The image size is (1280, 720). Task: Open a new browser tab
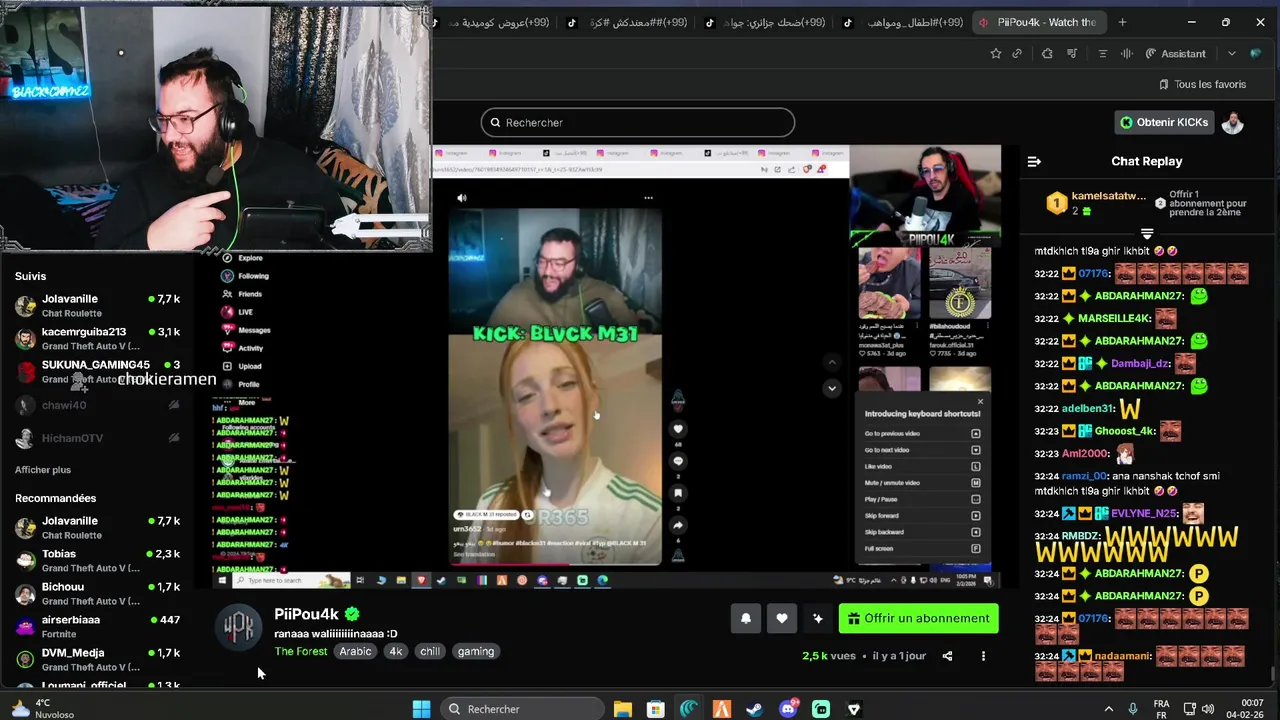click(1122, 22)
